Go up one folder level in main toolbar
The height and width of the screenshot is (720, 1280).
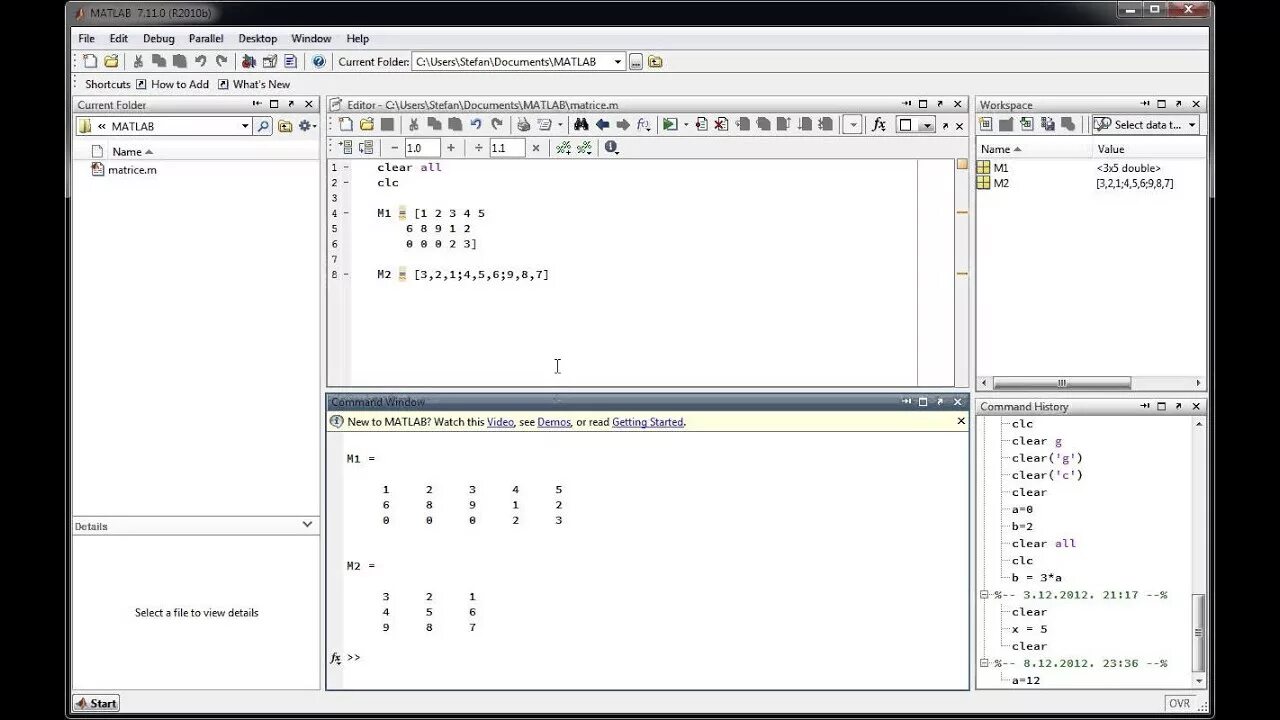point(655,61)
